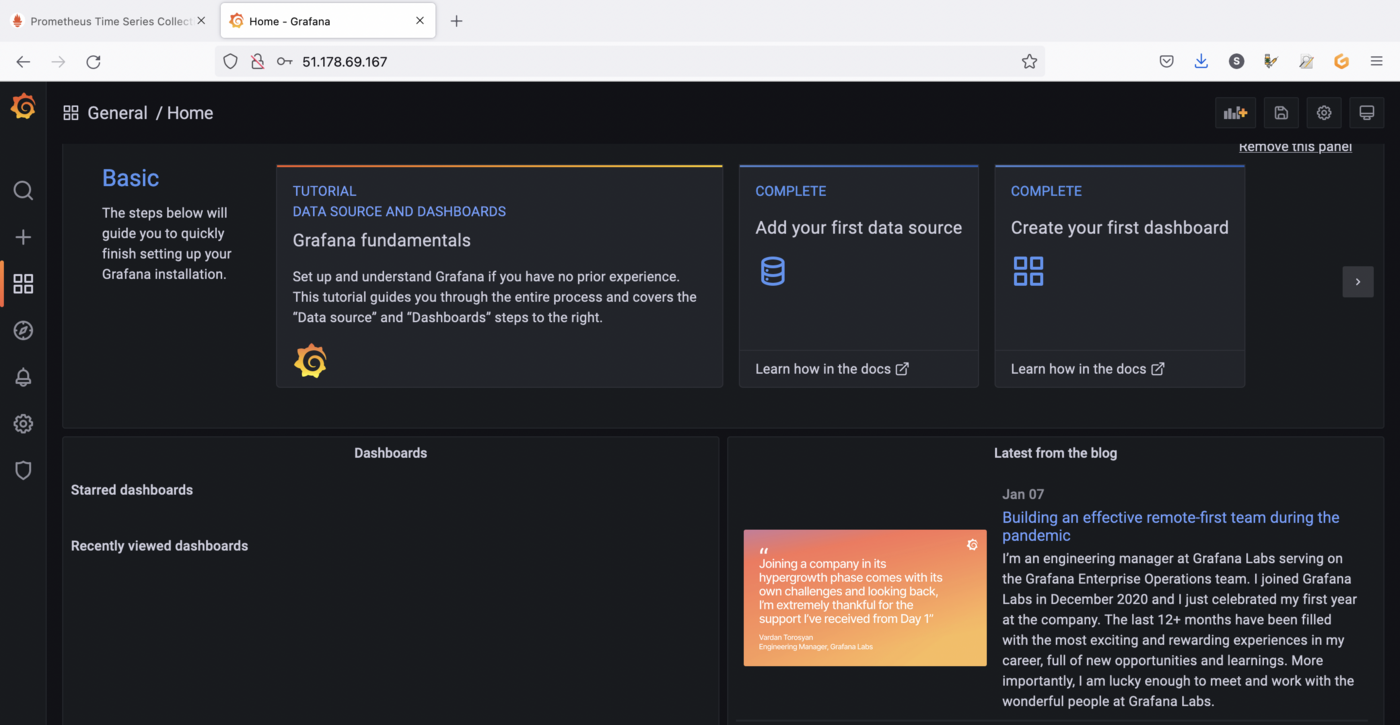Click the Grafana logo in top left

tap(23, 106)
